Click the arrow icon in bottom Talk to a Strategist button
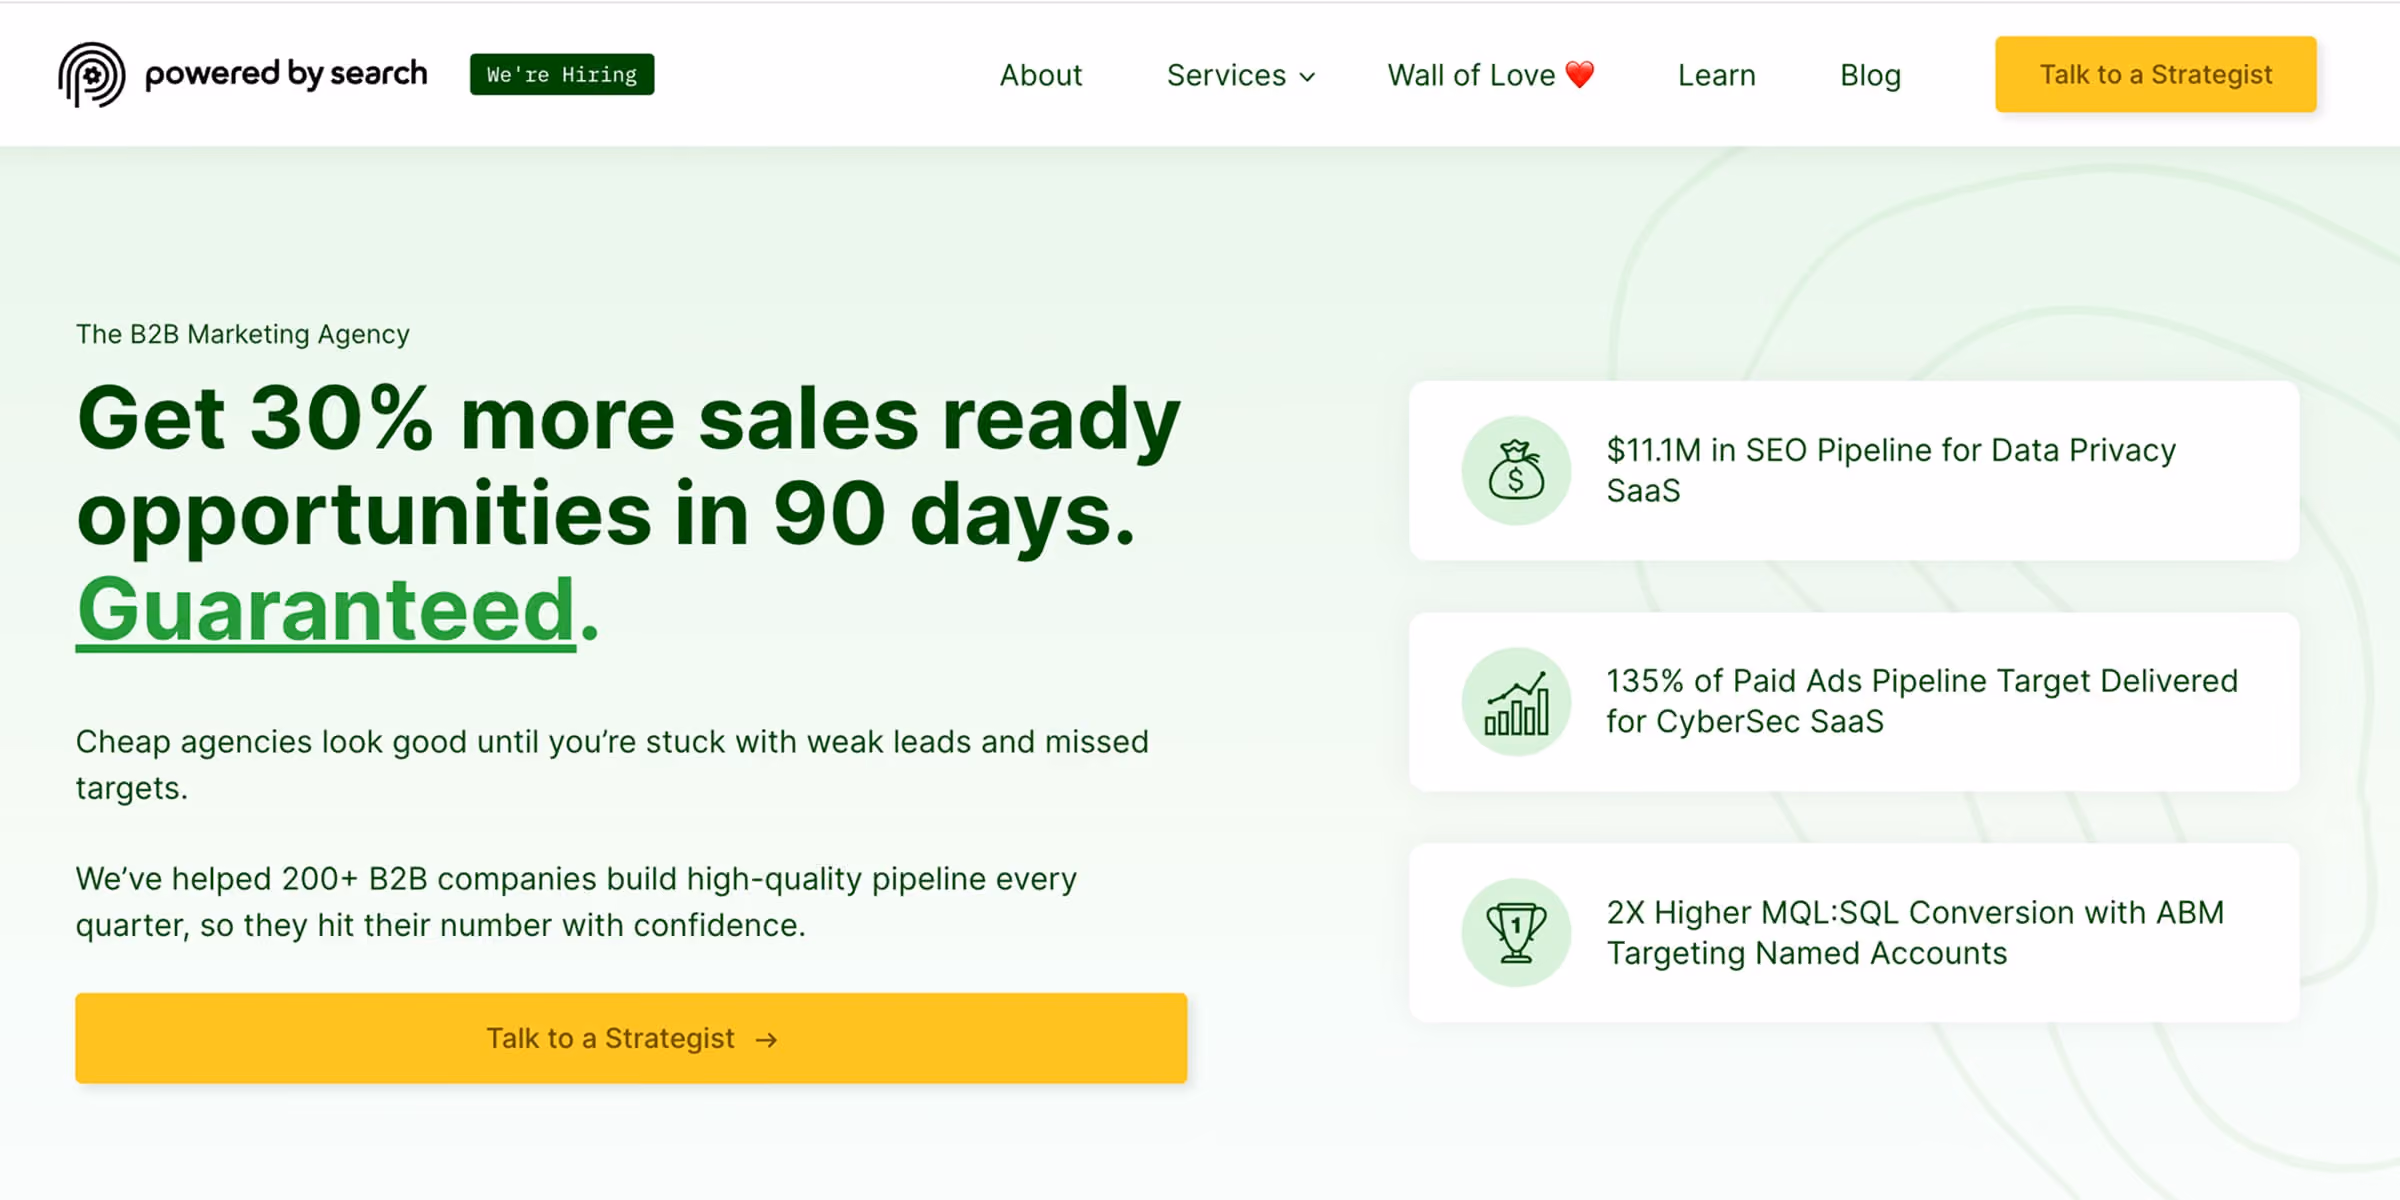The height and width of the screenshot is (1200, 2400). click(766, 1040)
